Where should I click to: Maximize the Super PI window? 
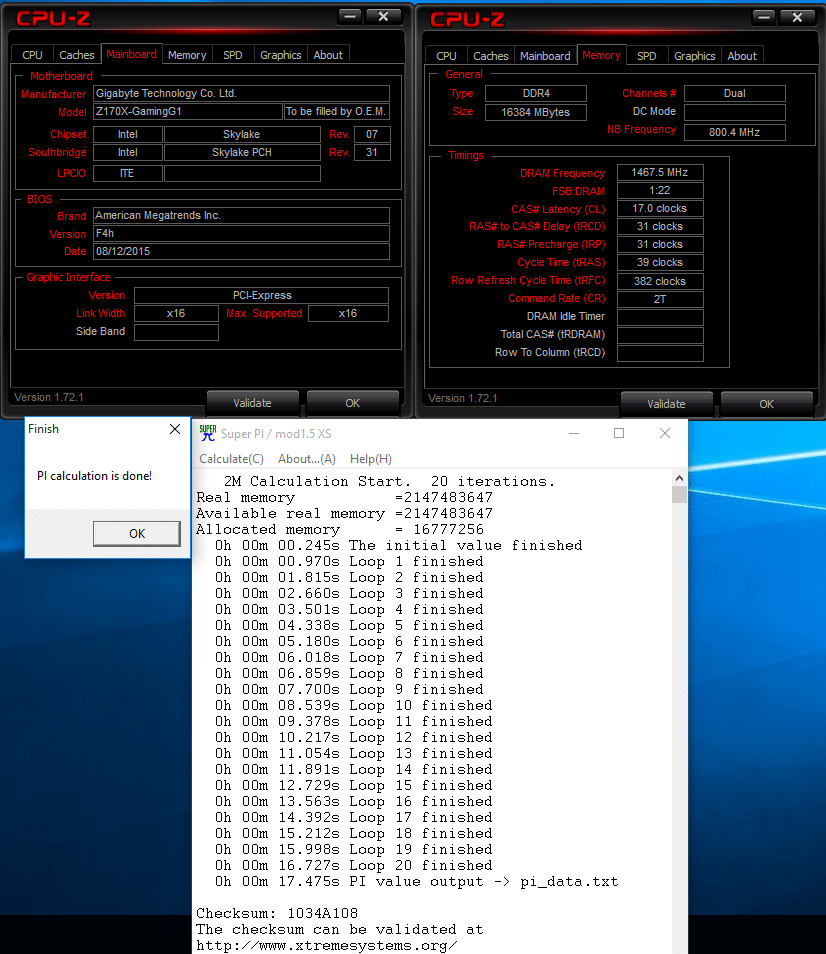[x=619, y=433]
